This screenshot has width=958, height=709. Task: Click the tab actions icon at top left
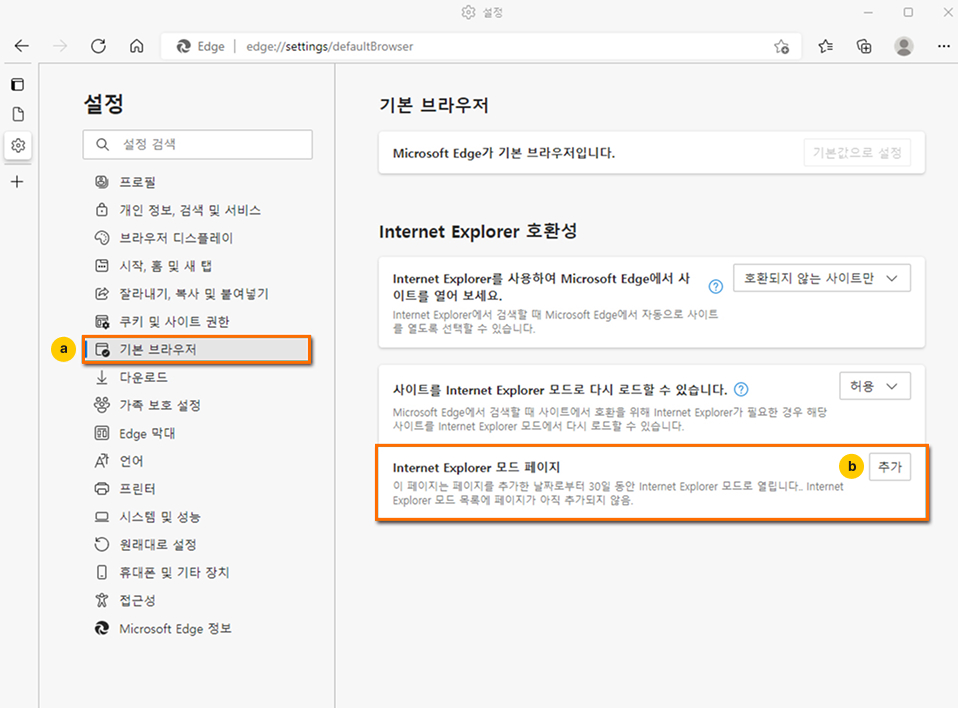click(17, 84)
